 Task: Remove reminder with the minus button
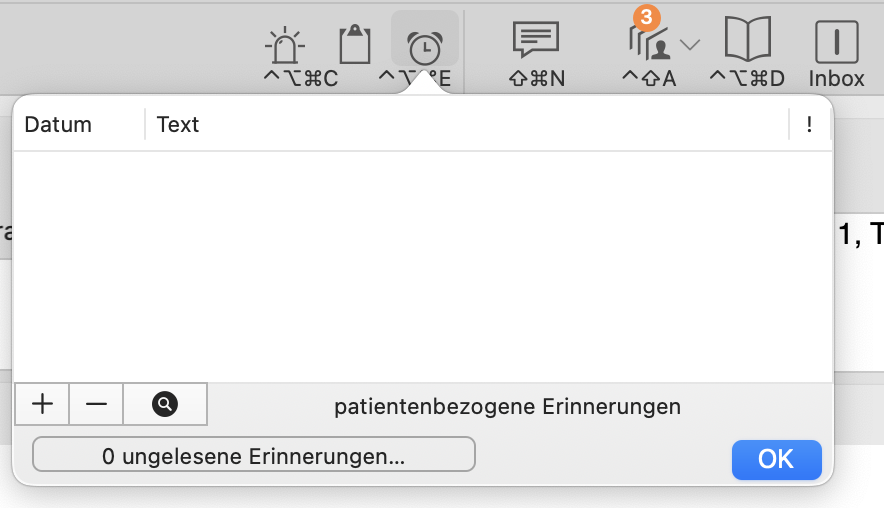[96, 404]
